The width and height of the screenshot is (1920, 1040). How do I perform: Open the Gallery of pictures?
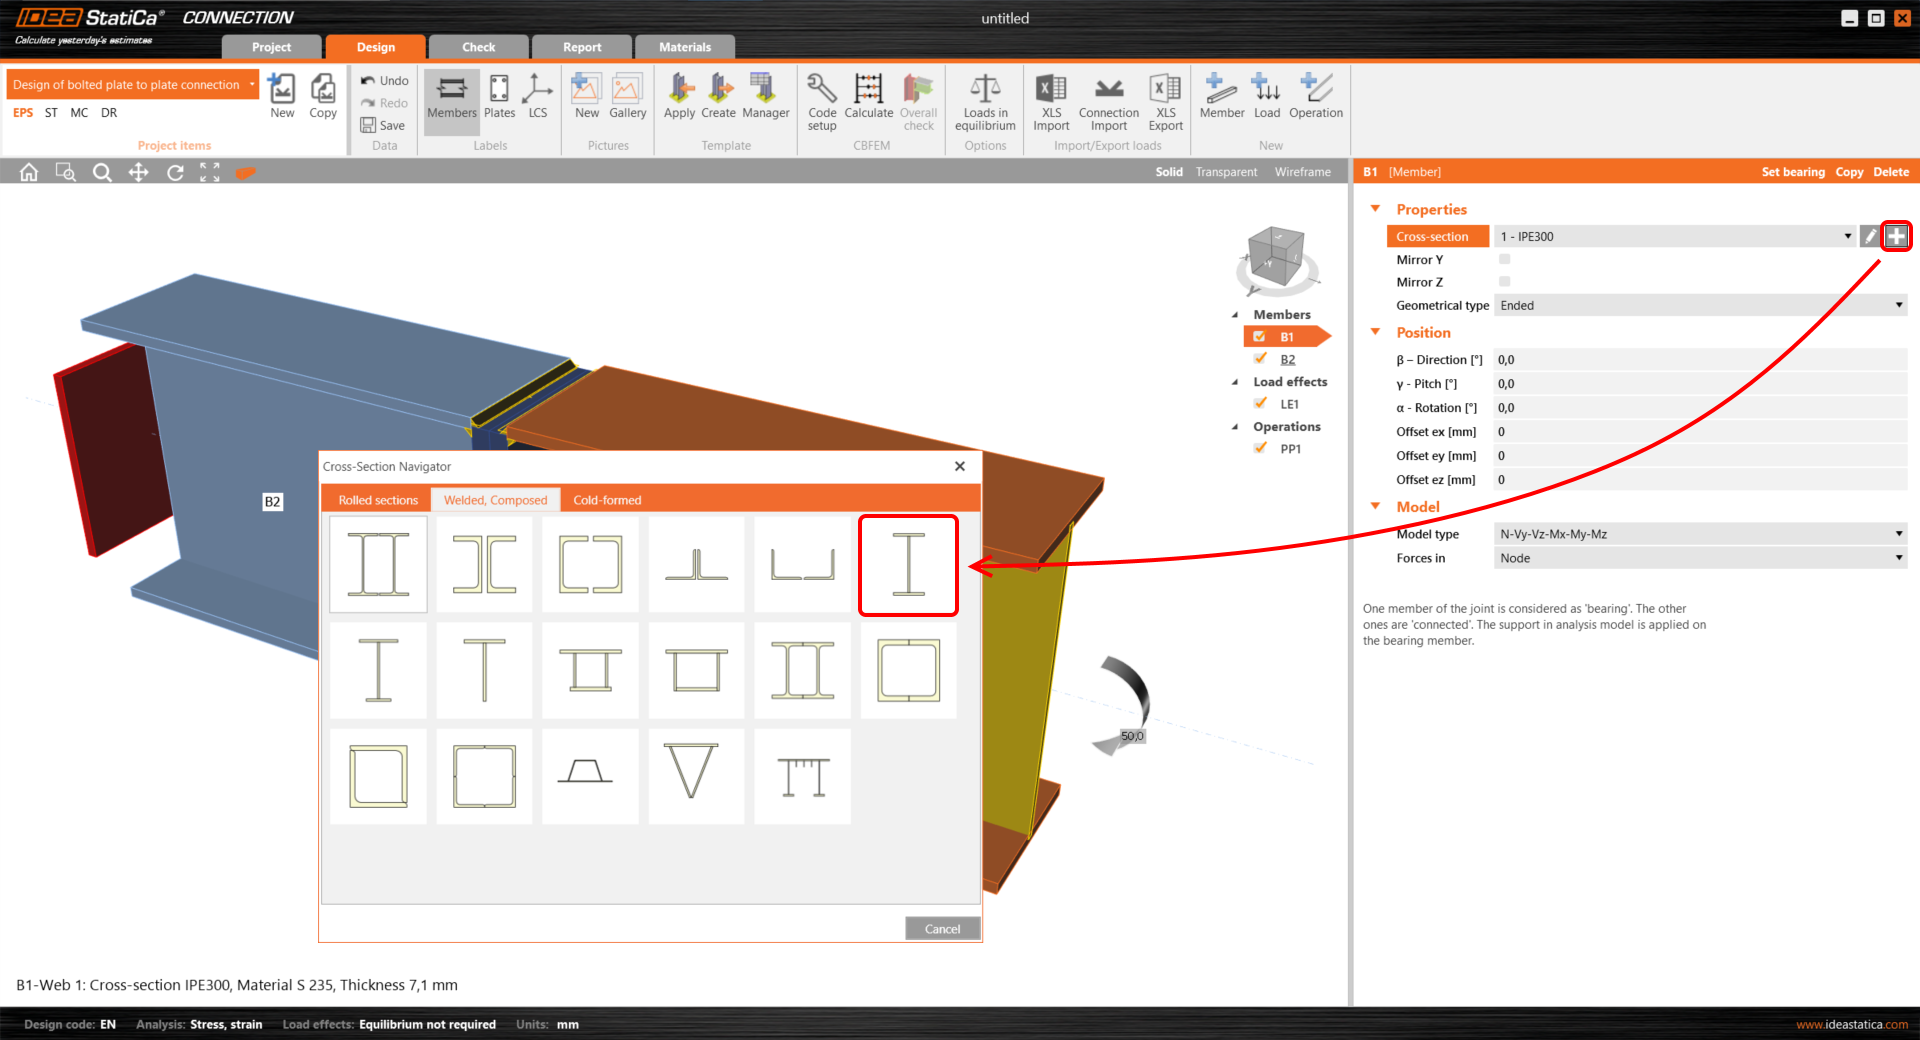(x=627, y=99)
